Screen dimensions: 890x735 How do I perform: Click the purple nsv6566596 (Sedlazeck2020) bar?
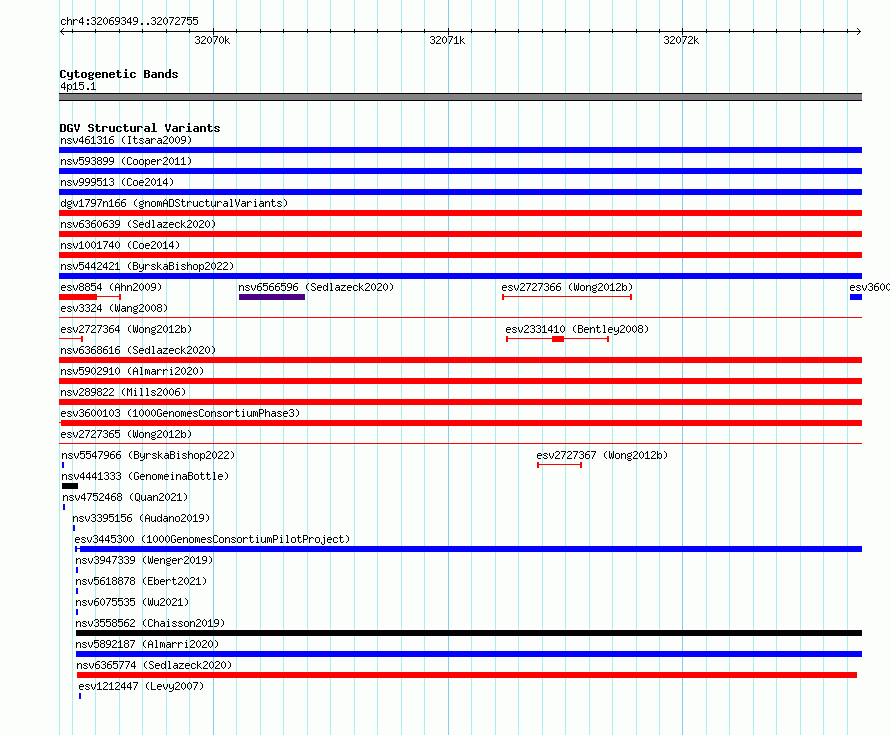point(272,297)
